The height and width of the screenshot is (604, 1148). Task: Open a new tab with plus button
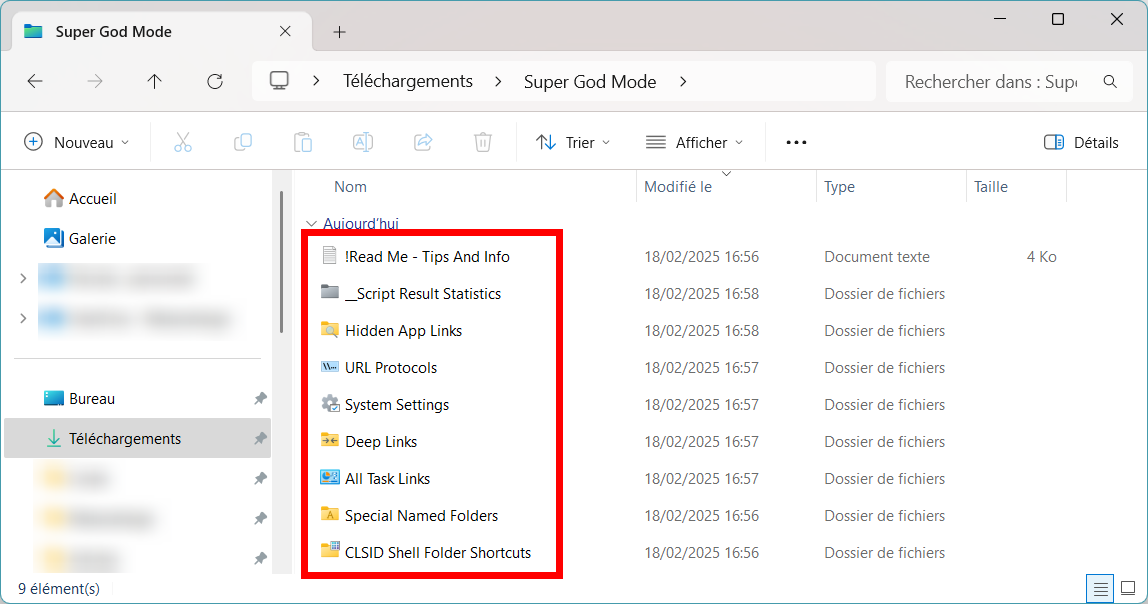(x=339, y=31)
